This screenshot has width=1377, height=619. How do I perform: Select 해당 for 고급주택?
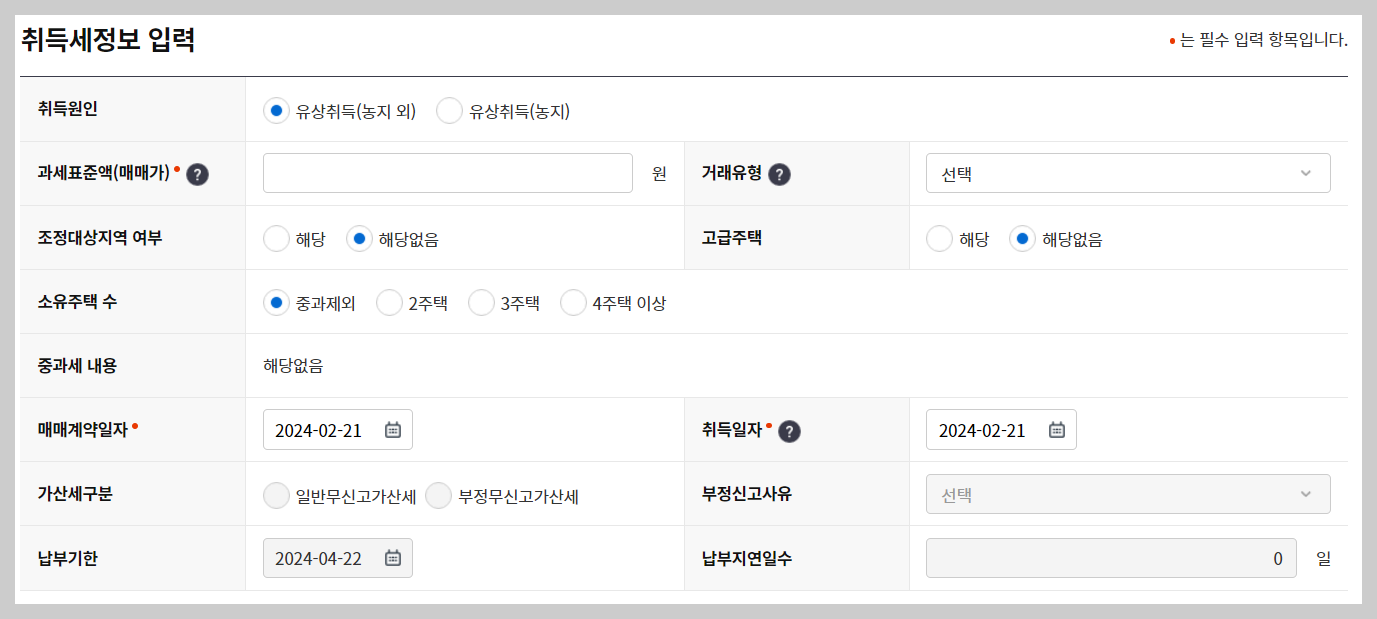tap(939, 238)
